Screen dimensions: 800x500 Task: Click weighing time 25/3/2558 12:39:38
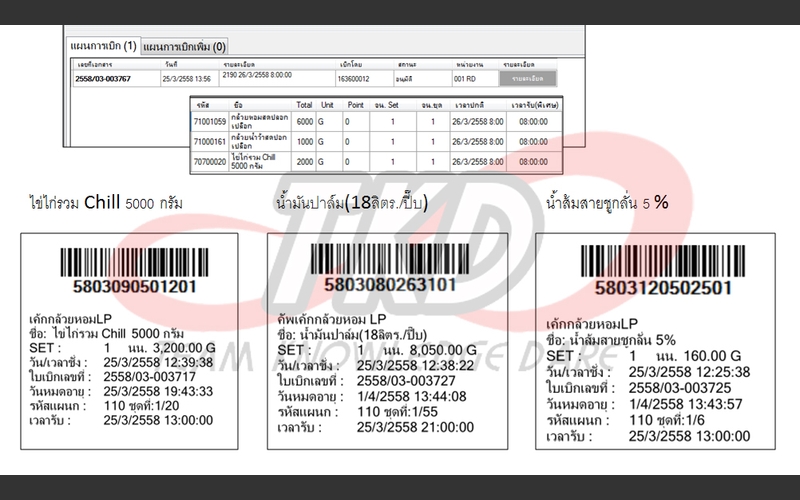point(158,362)
